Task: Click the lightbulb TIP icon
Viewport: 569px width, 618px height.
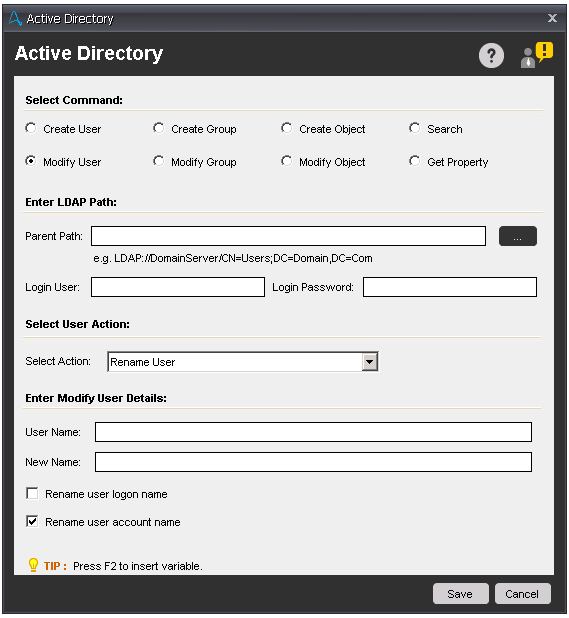Action: click(x=33, y=565)
